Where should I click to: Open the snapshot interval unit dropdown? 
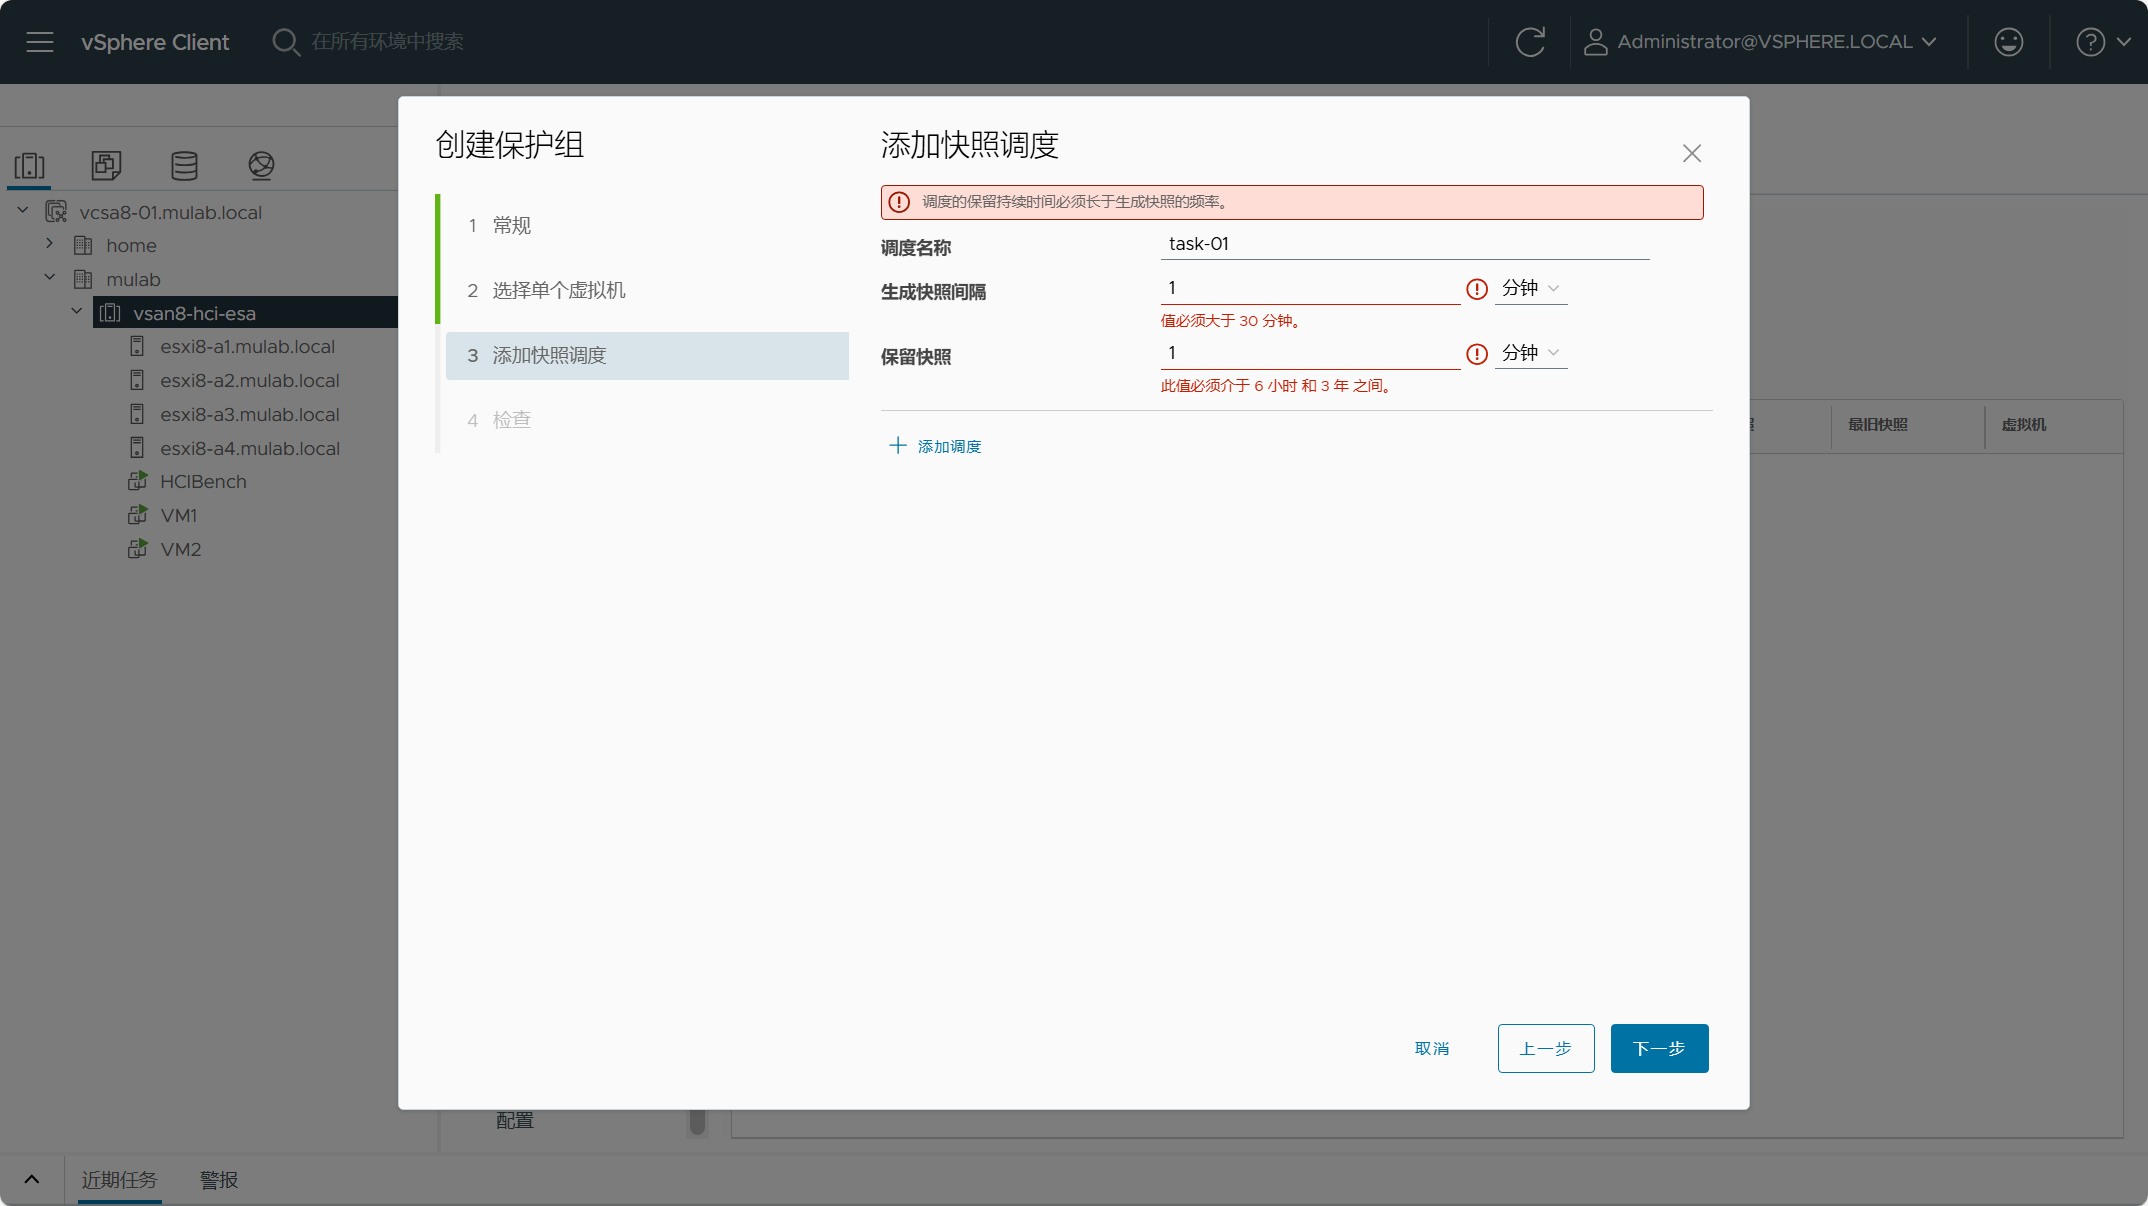click(x=1531, y=289)
